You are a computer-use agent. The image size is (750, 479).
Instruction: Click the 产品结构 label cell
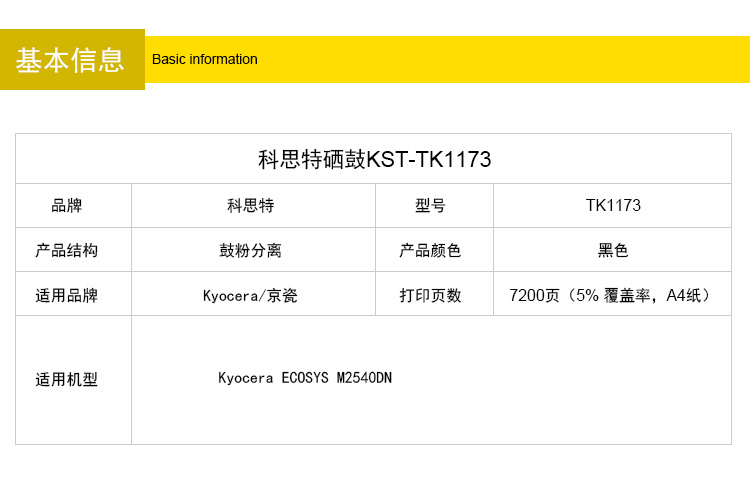tap(67, 250)
